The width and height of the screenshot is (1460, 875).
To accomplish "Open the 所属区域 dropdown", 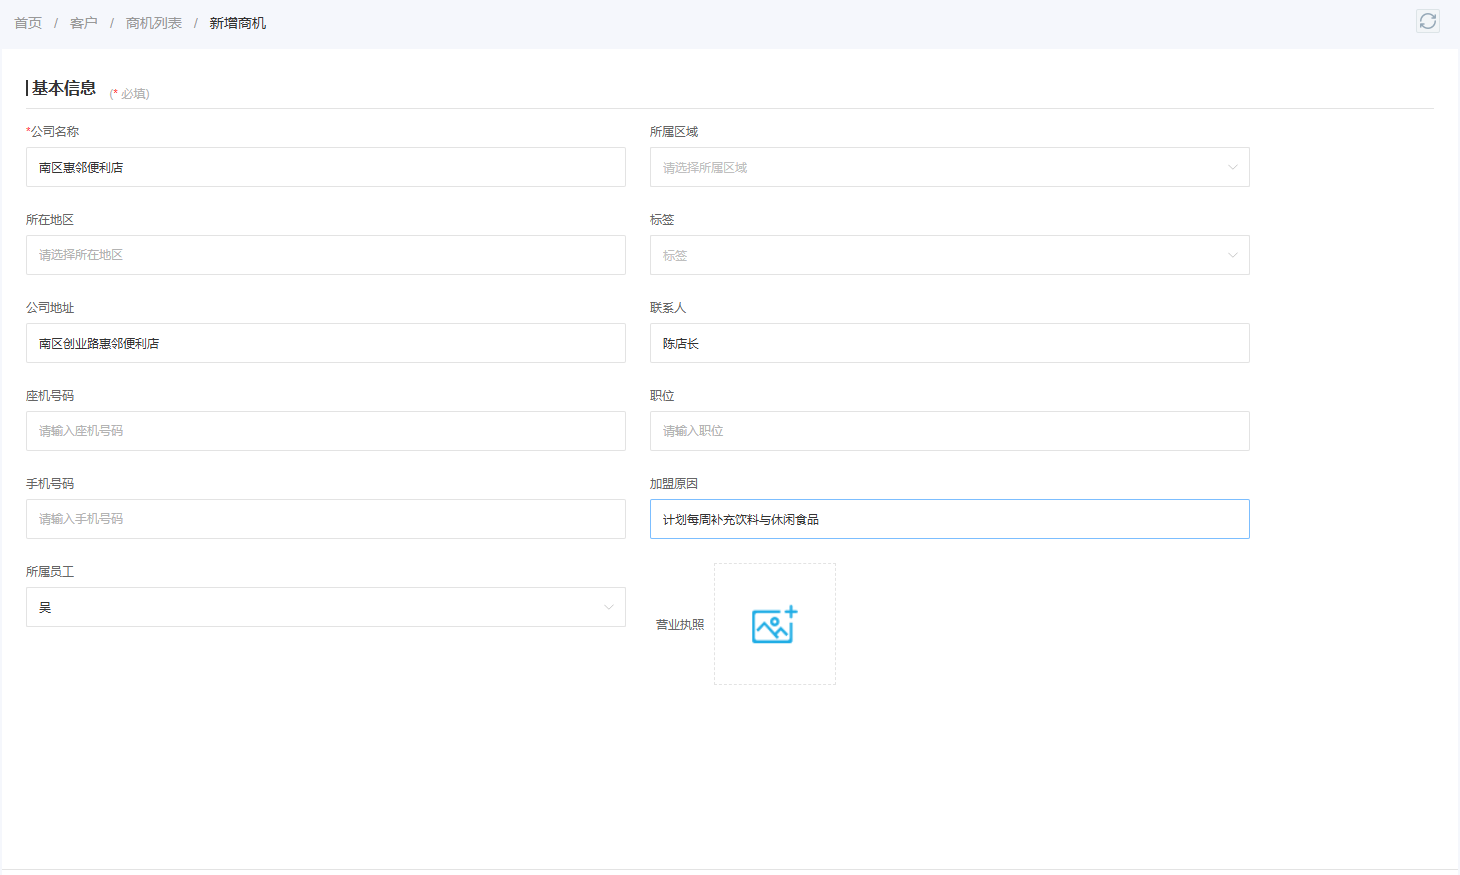I will click(949, 167).
